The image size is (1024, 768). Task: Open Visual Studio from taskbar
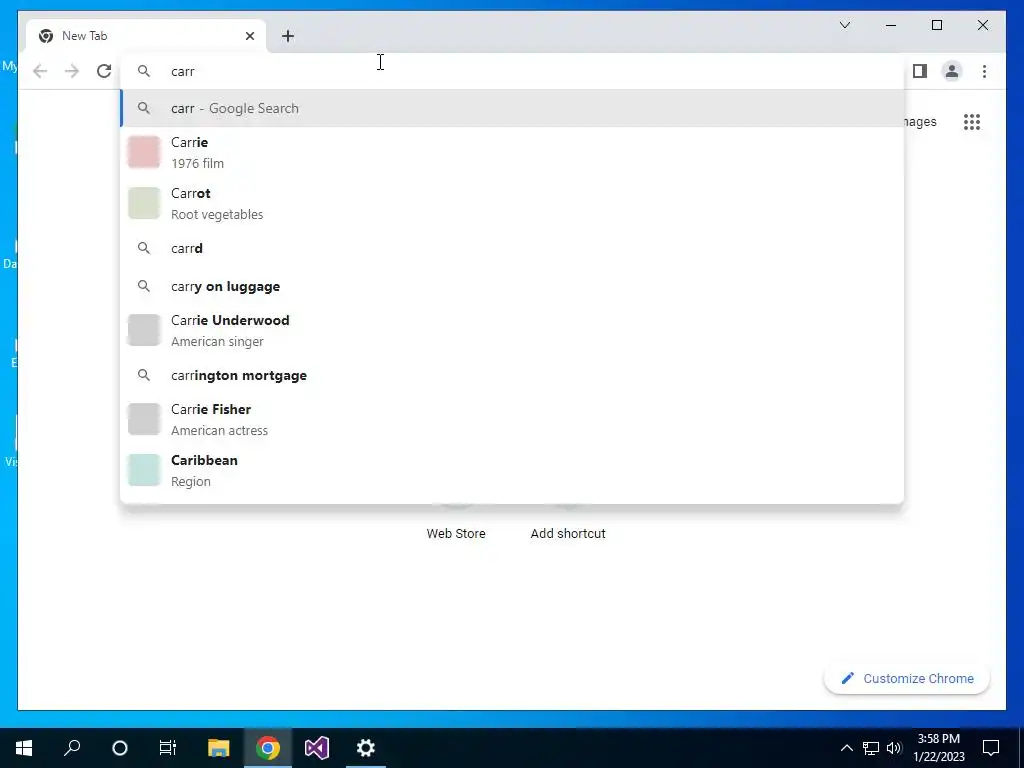(317, 748)
